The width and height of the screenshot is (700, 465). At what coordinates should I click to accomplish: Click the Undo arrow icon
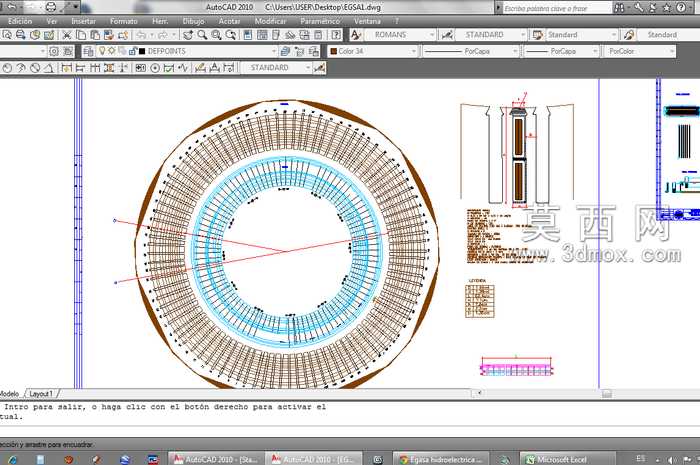tap(141, 35)
